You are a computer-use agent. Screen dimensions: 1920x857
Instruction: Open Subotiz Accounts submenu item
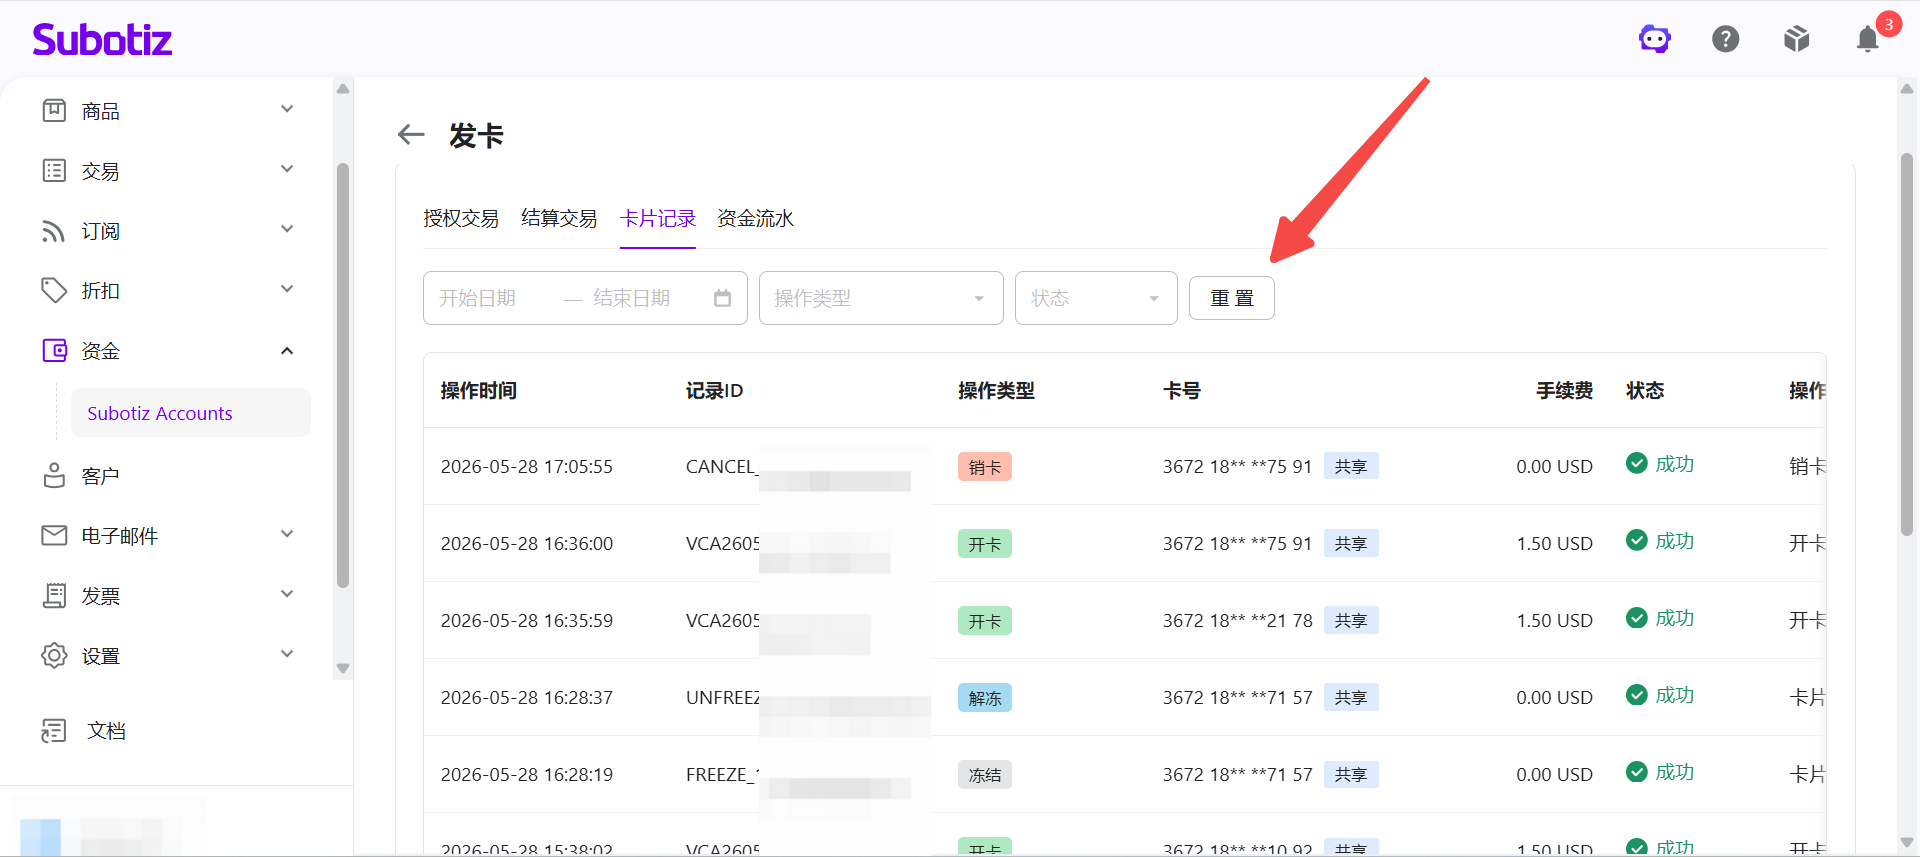coord(191,413)
